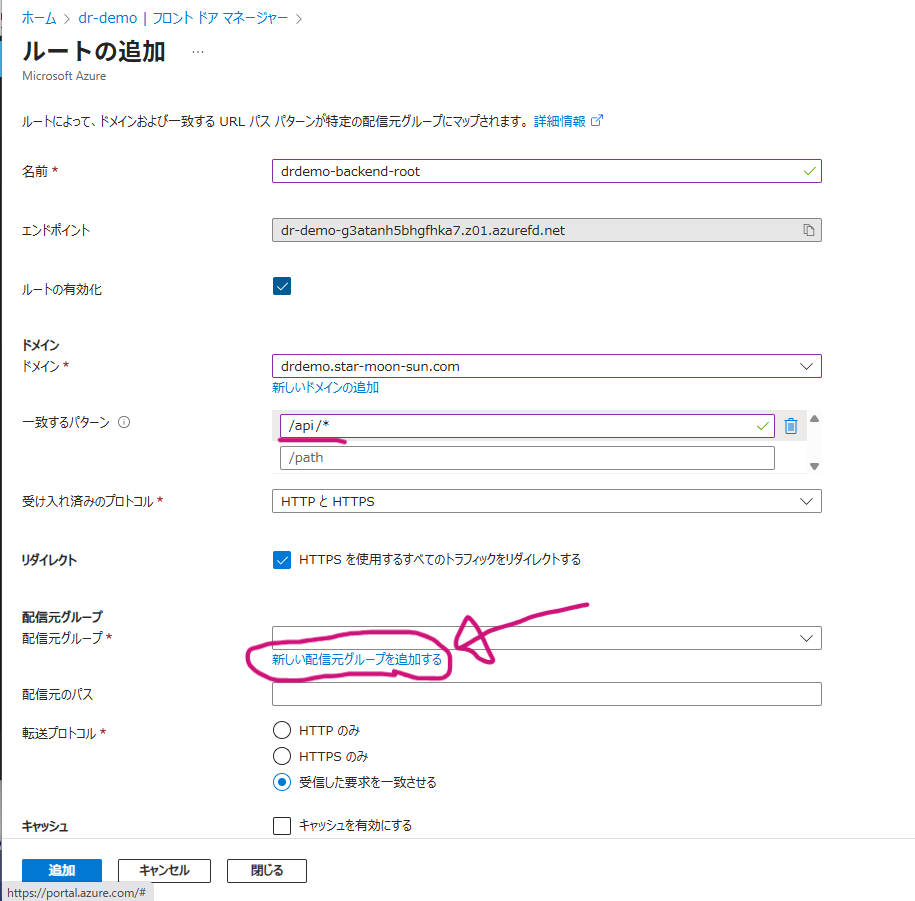Toggle the ルートの有効化 checkbox
The image size is (915, 901).
click(282, 287)
